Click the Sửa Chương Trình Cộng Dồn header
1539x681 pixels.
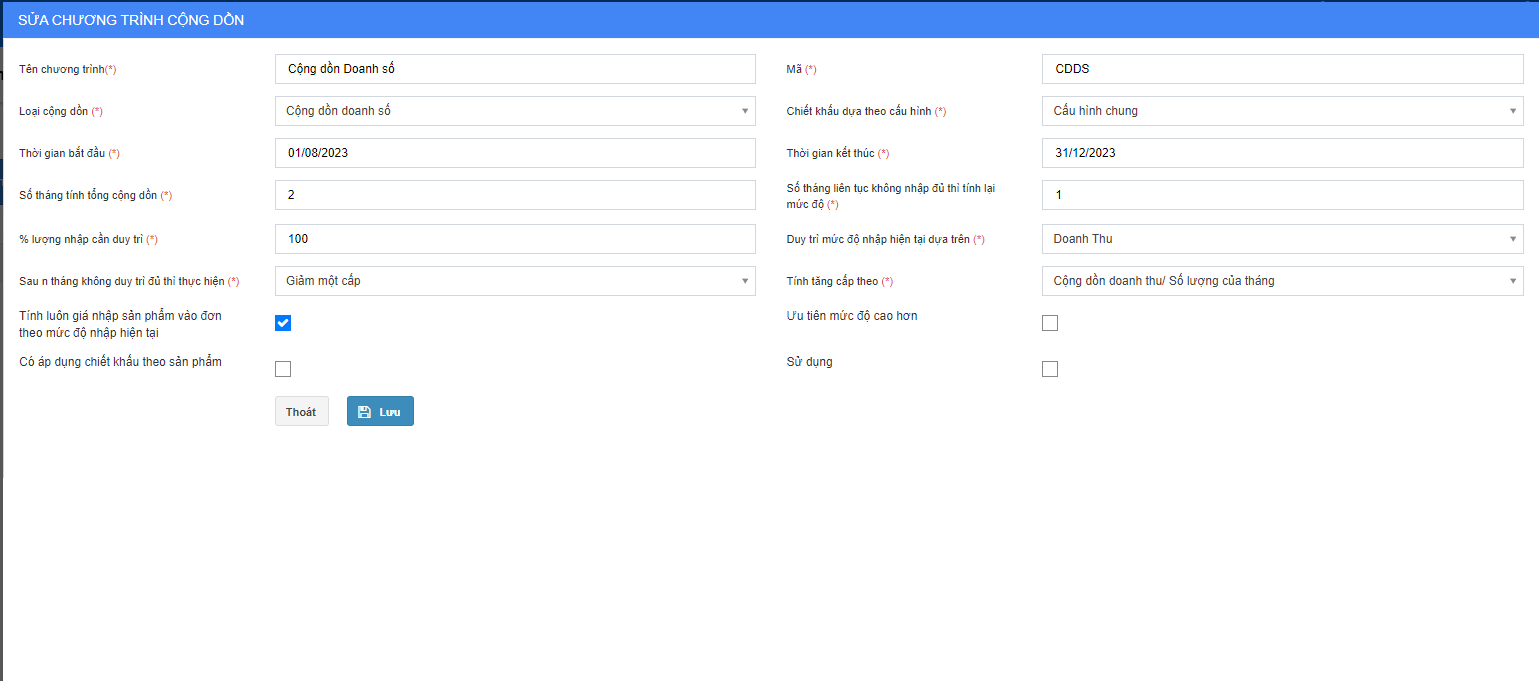coord(131,20)
